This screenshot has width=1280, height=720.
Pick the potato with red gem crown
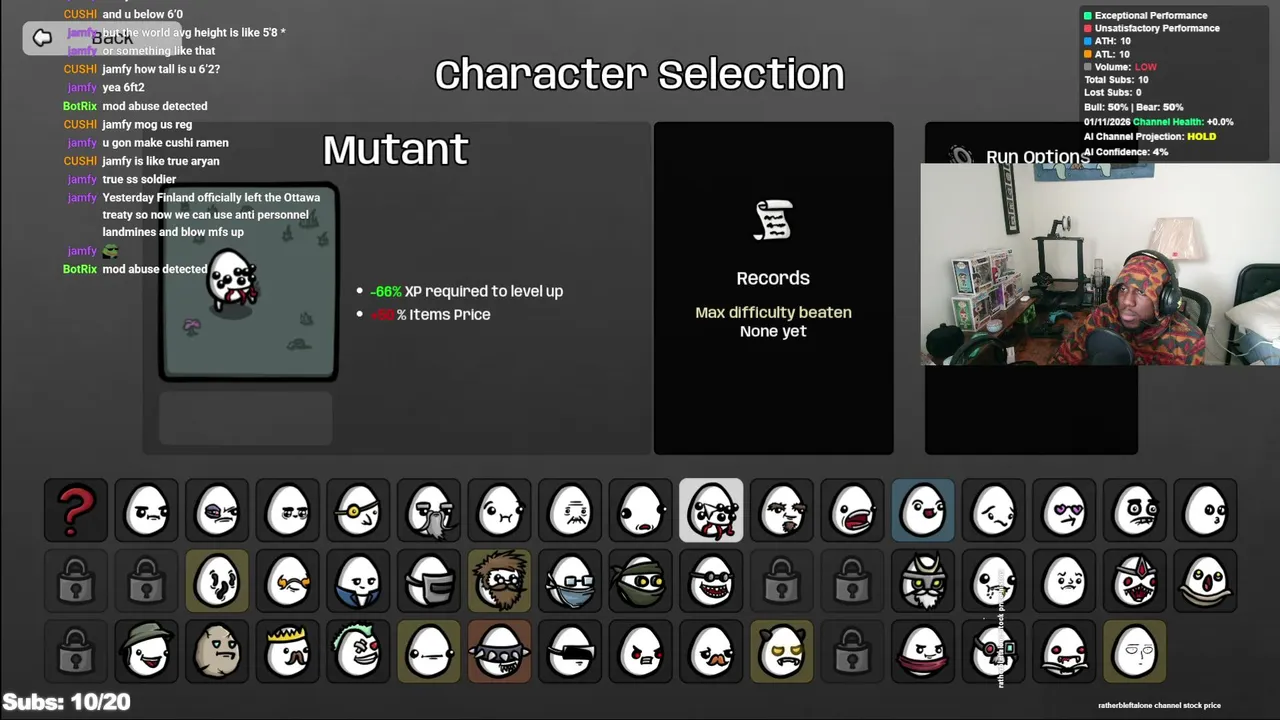point(1135,580)
